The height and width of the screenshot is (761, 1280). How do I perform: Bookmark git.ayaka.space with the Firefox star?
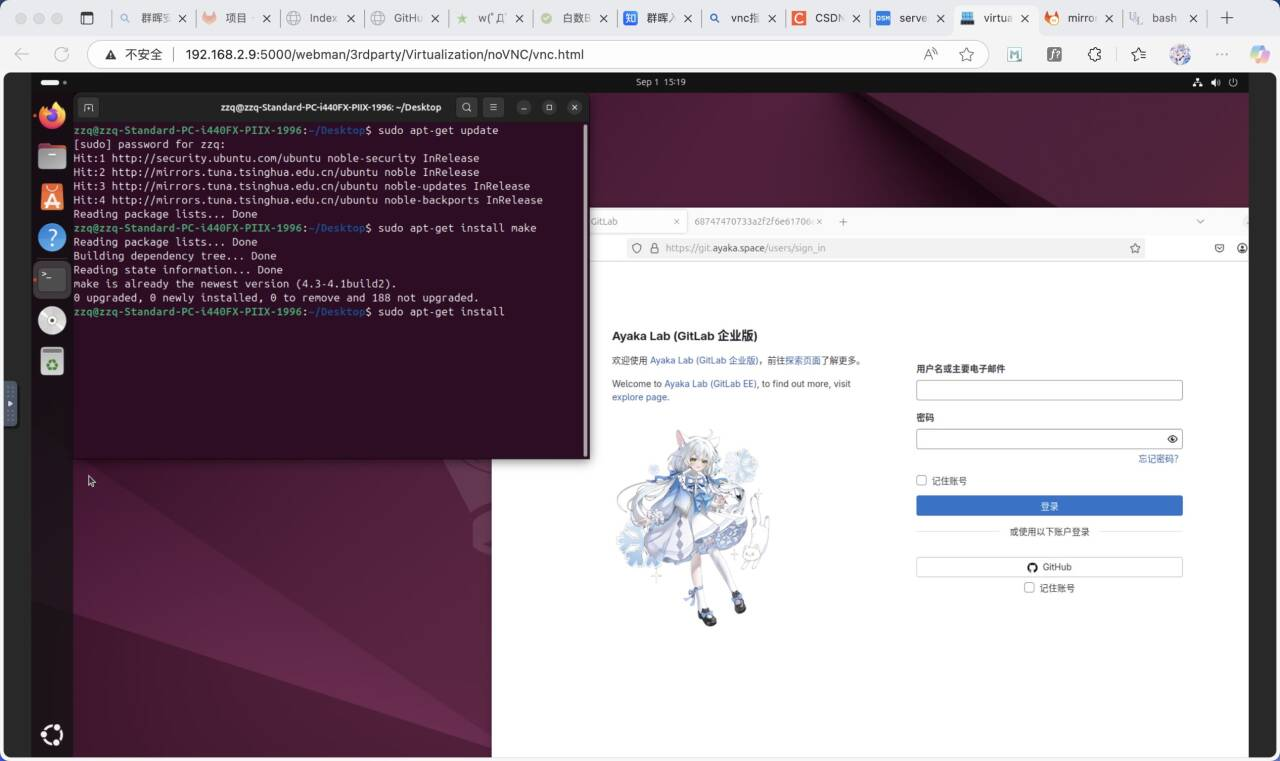pos(1135,248)
